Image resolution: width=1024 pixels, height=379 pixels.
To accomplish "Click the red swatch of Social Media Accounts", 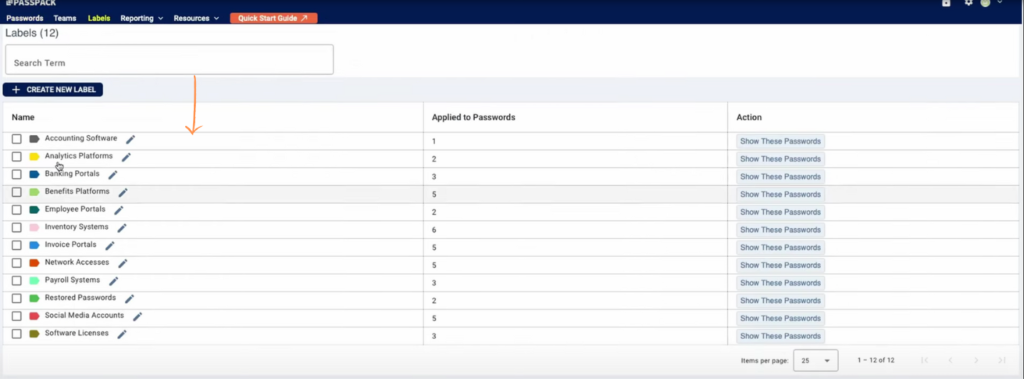I will [35, 316].
